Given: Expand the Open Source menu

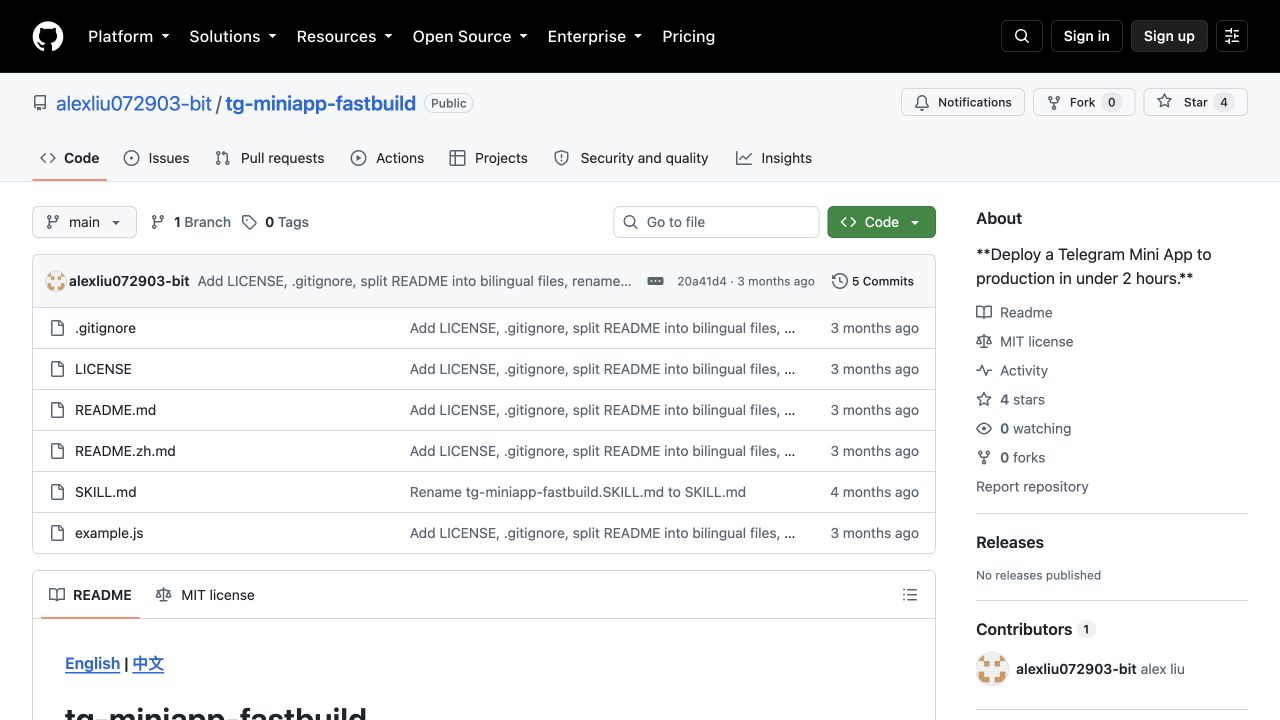Looking at the screenshot, I should 469,36.
